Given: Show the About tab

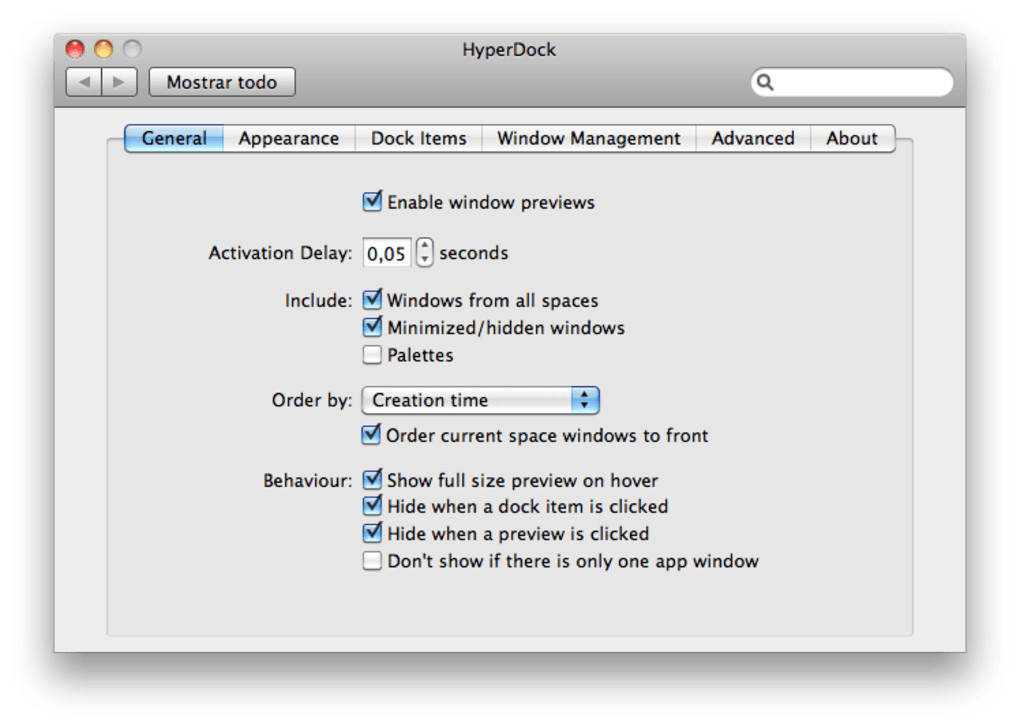Looking at the screenshot, I should pyautogui.click(x=852, y=139).
